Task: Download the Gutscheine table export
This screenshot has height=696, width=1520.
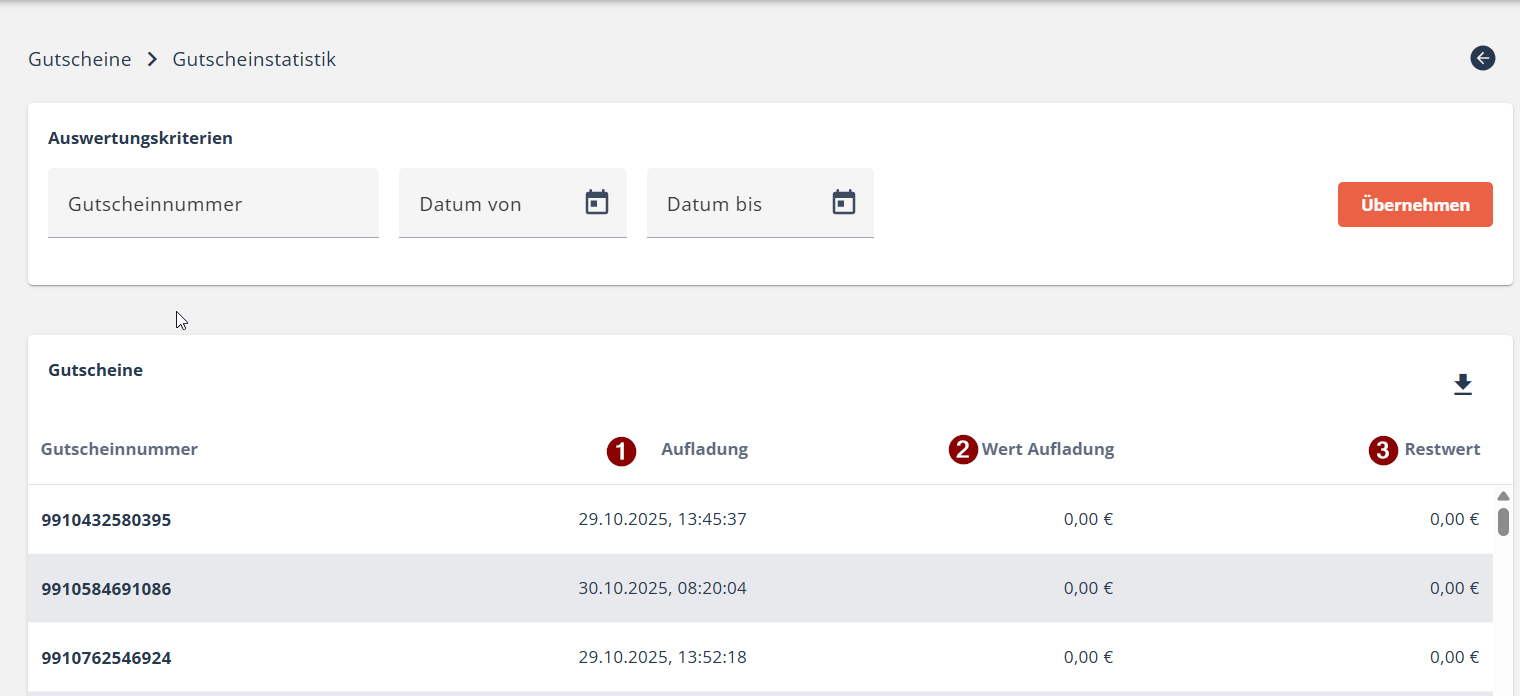Action: [1463, 385]
